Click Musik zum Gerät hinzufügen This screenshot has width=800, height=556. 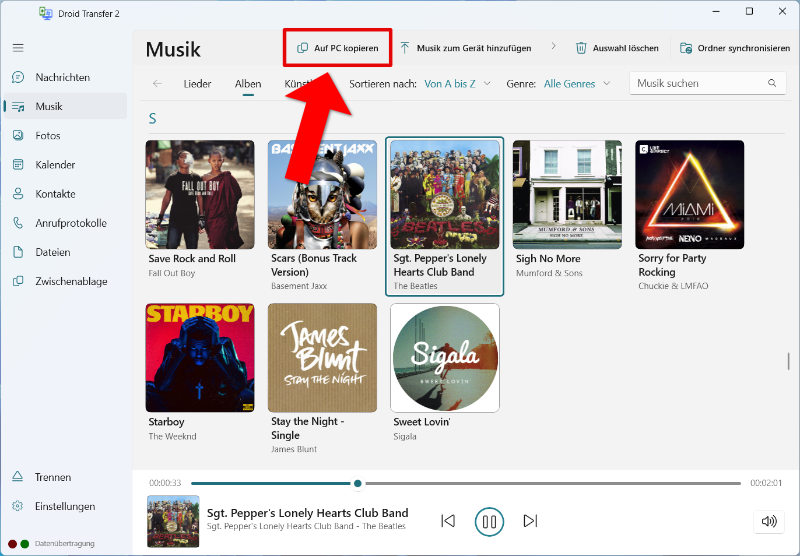coord(465,48)
